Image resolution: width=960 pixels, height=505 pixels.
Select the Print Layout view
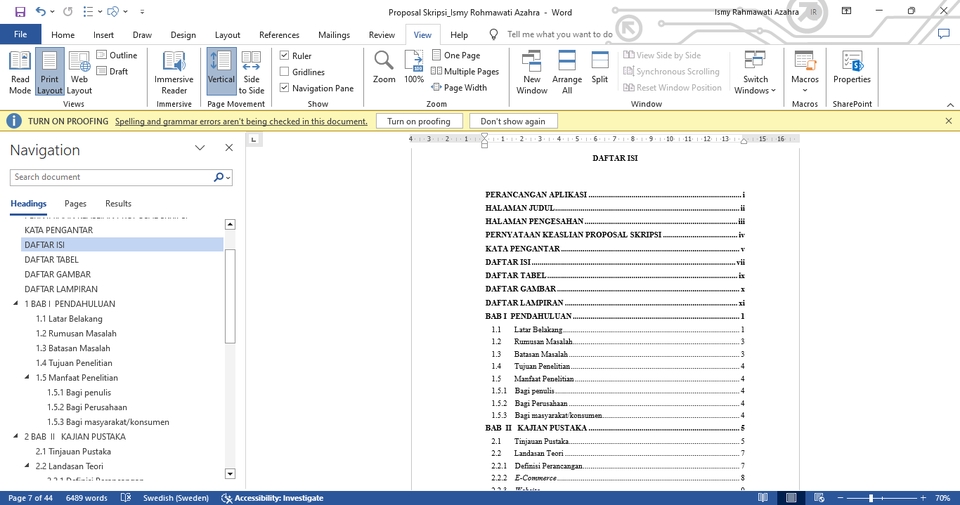click(50, 72)
